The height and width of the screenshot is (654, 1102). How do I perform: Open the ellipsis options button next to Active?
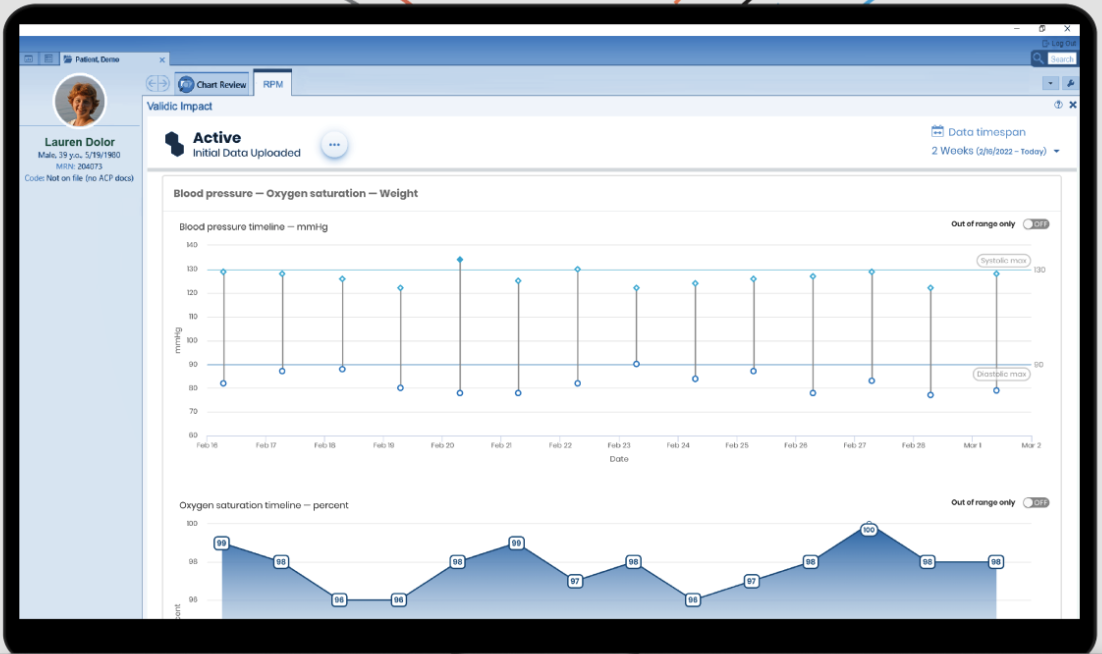pyautogui.click(x=335, y=144)
